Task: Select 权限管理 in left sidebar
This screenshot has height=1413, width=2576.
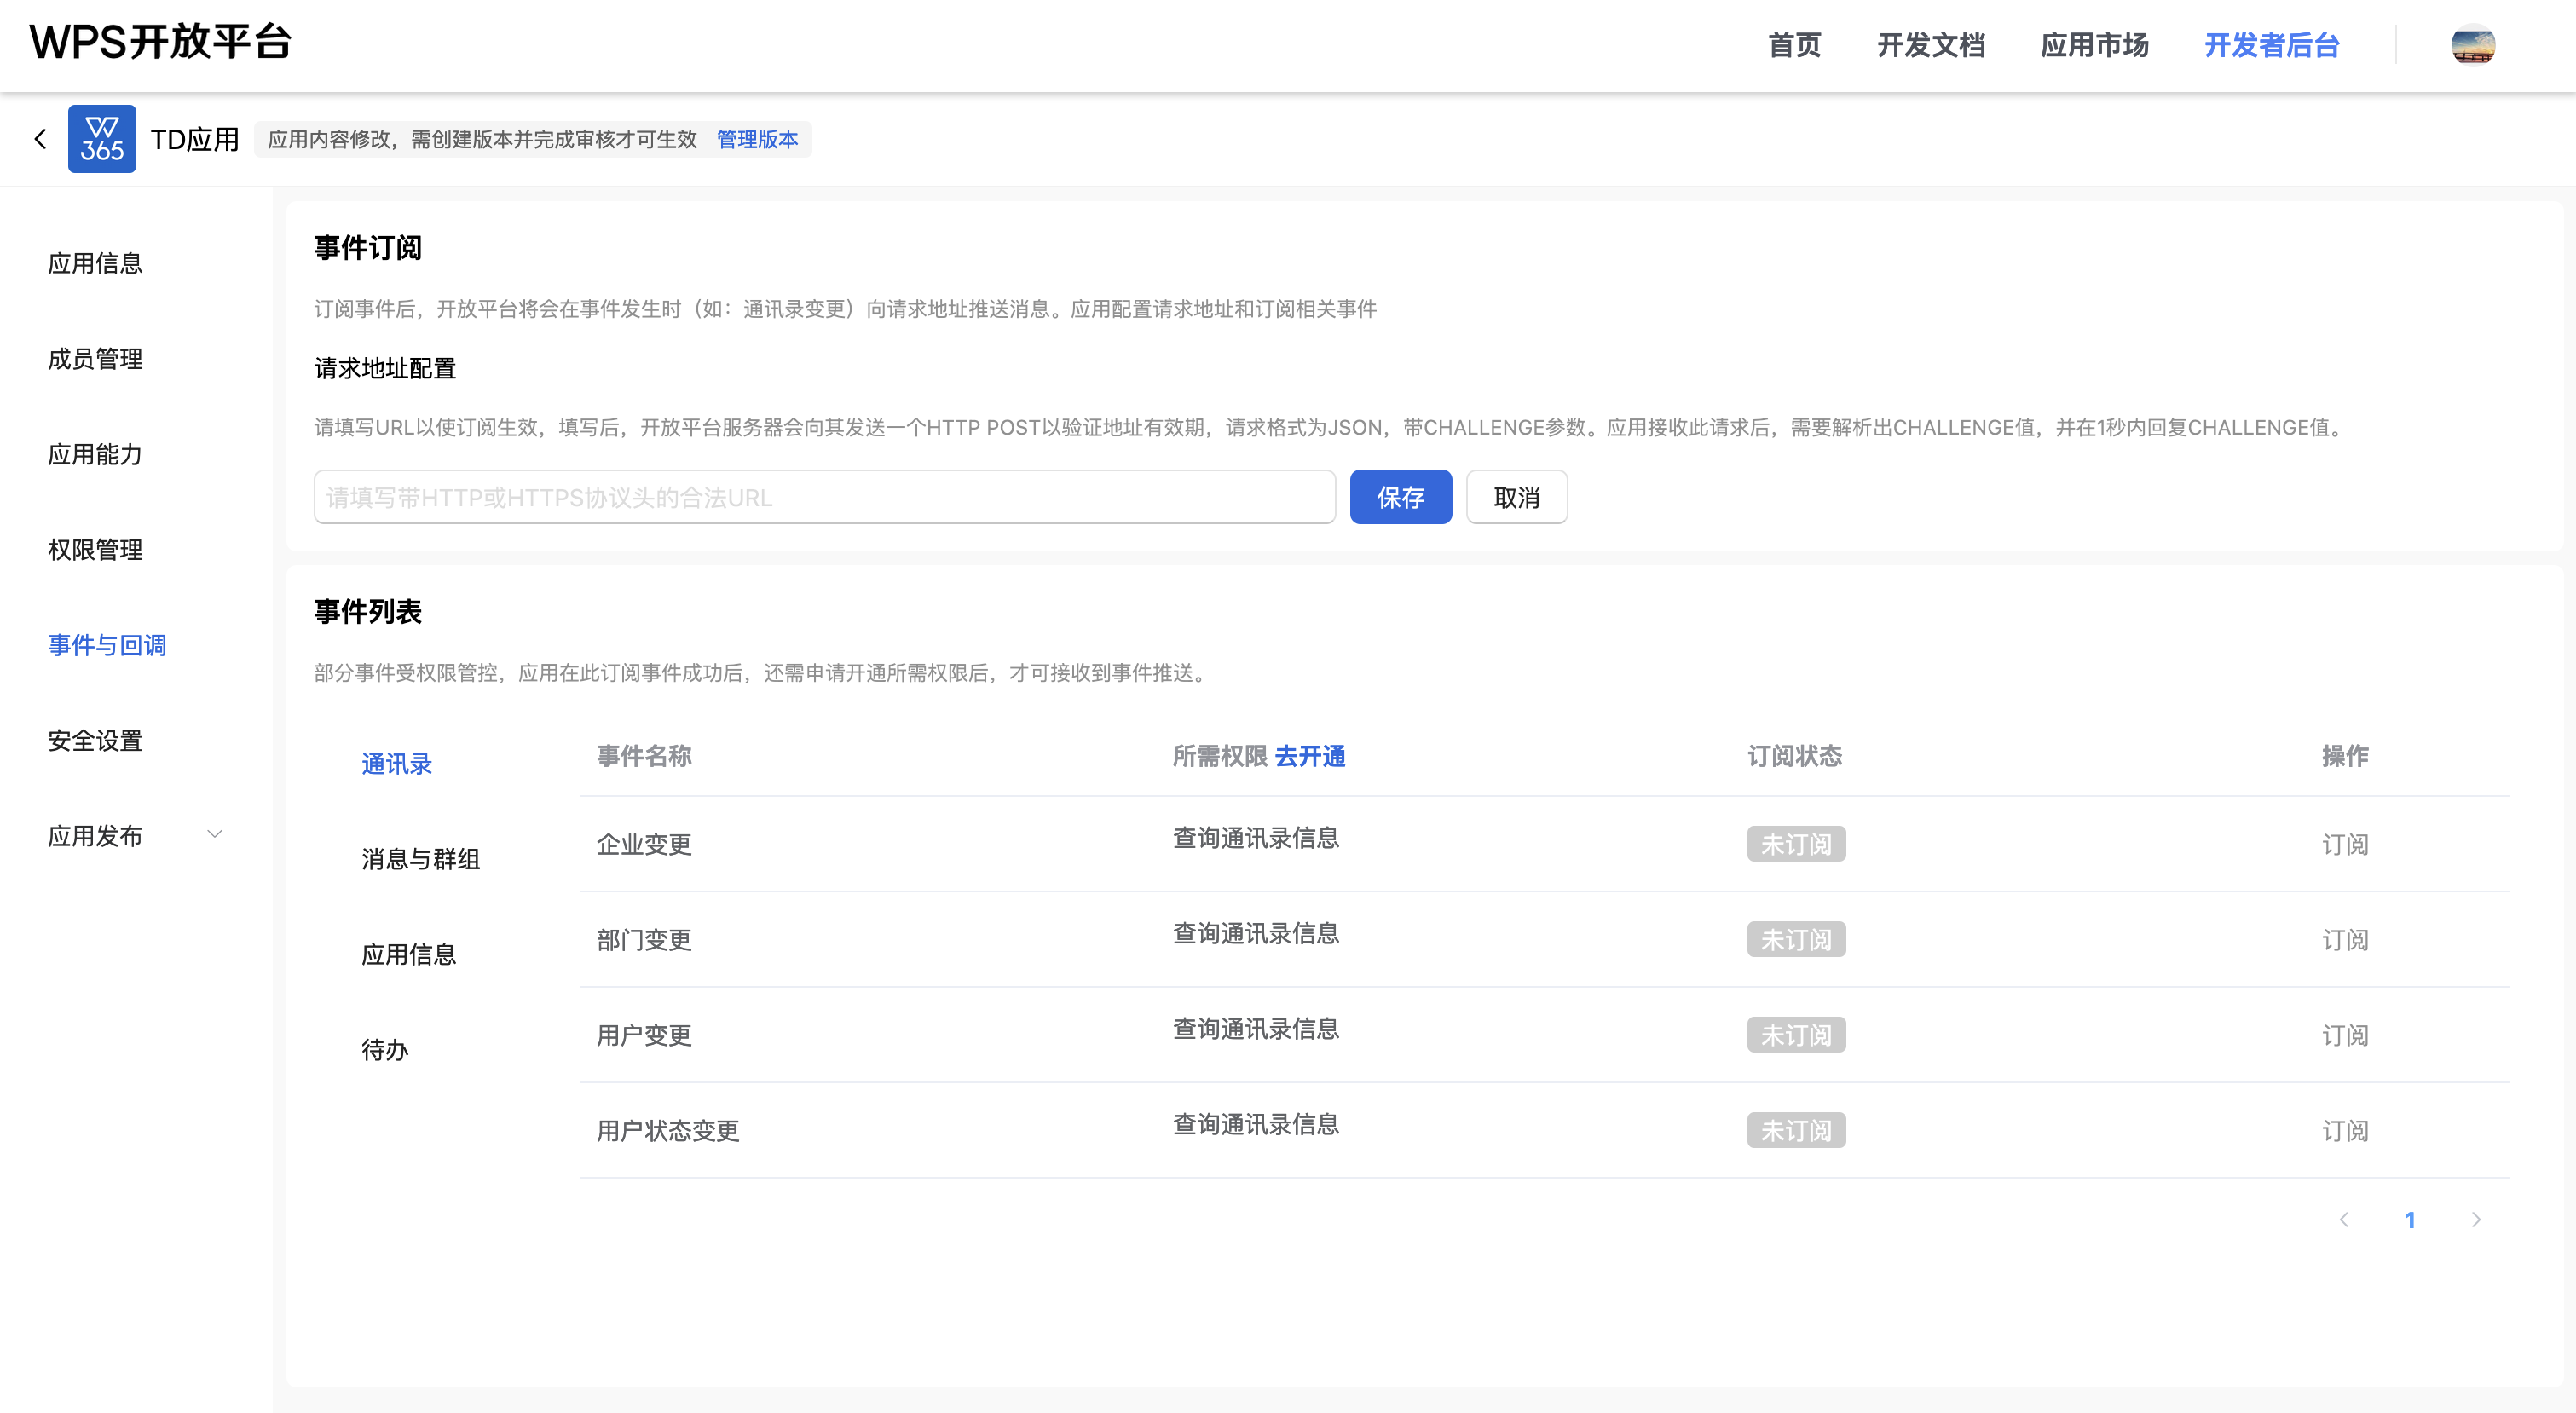Action: click(x=95, y=549)
